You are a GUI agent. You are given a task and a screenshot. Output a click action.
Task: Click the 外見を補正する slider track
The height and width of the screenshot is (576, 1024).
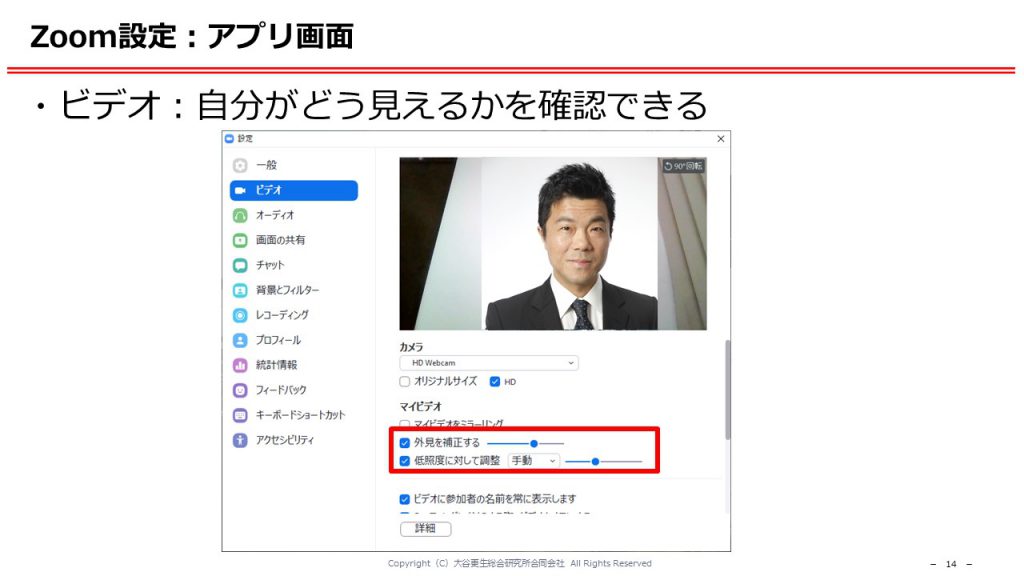pos(526,443)
